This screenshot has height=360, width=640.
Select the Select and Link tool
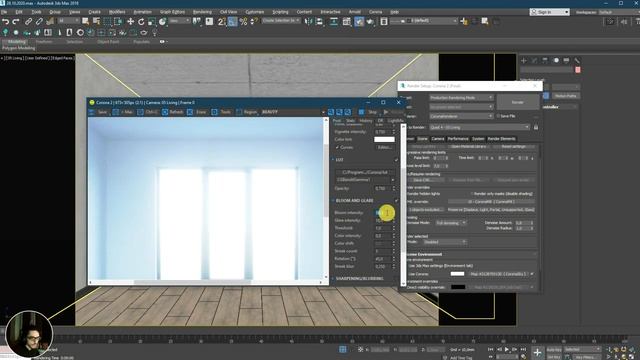point(28,21)
